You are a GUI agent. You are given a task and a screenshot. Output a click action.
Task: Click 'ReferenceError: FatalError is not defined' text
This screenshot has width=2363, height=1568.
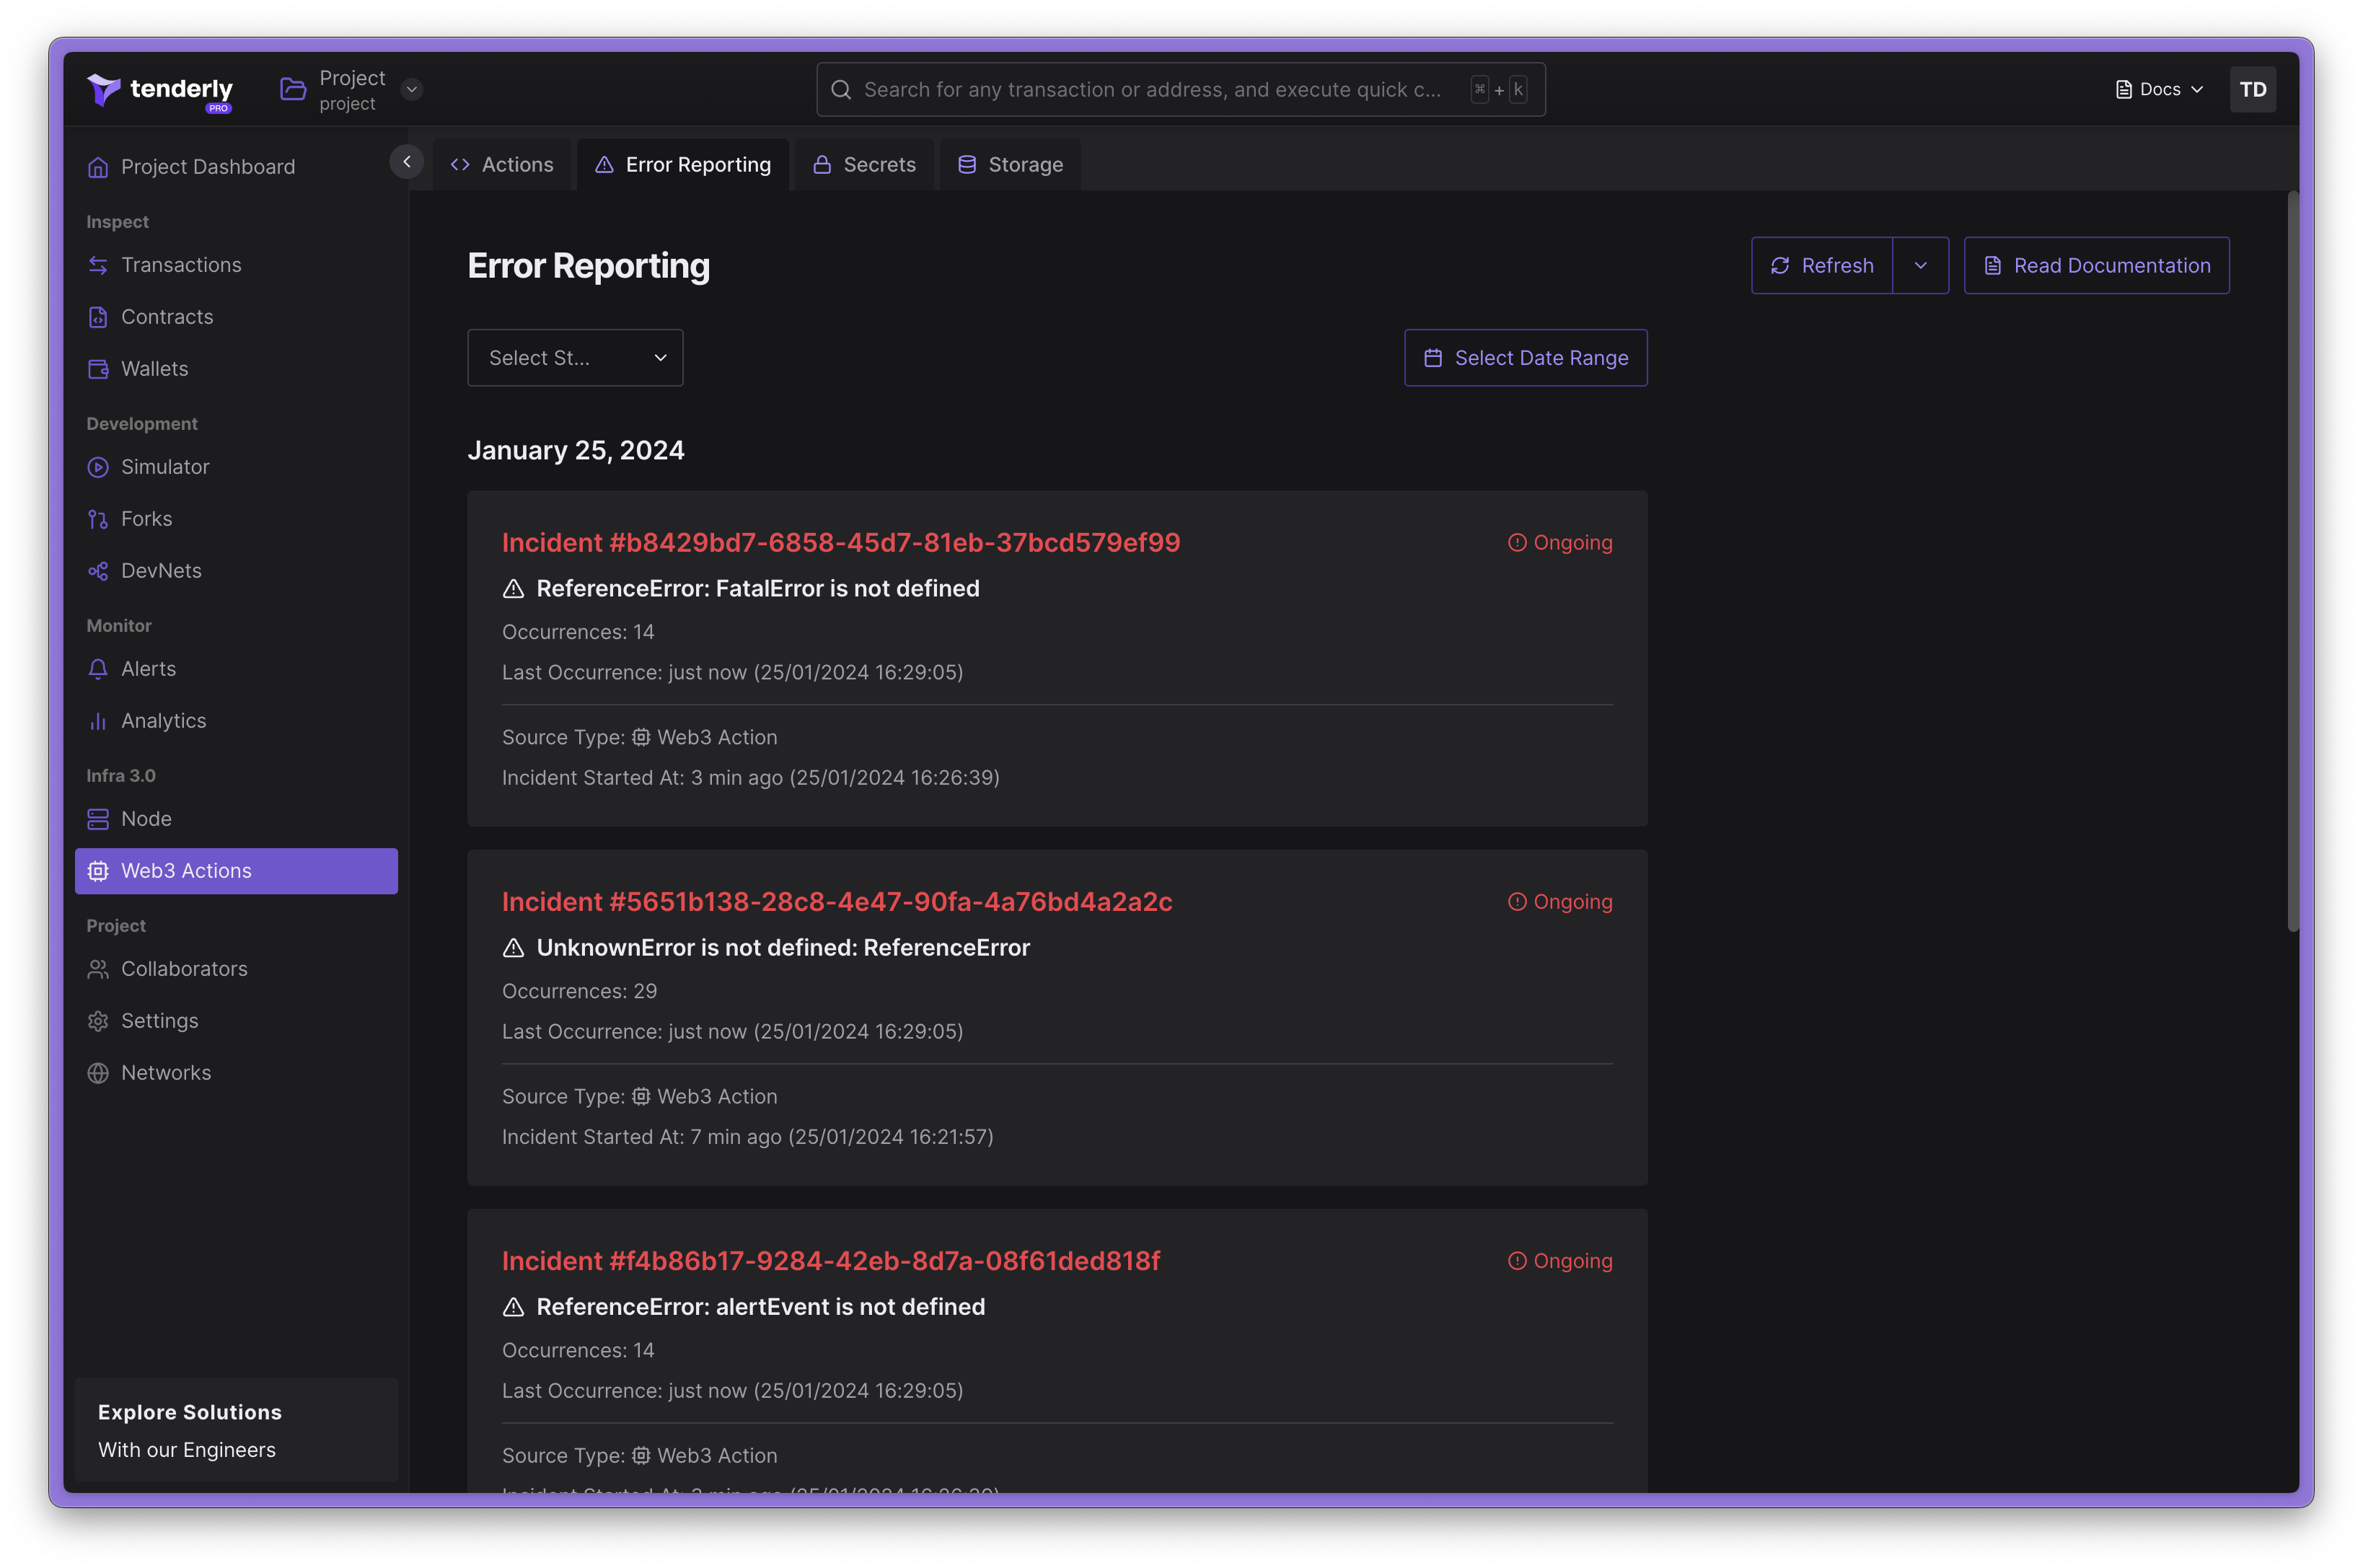(x=758, y=589)
